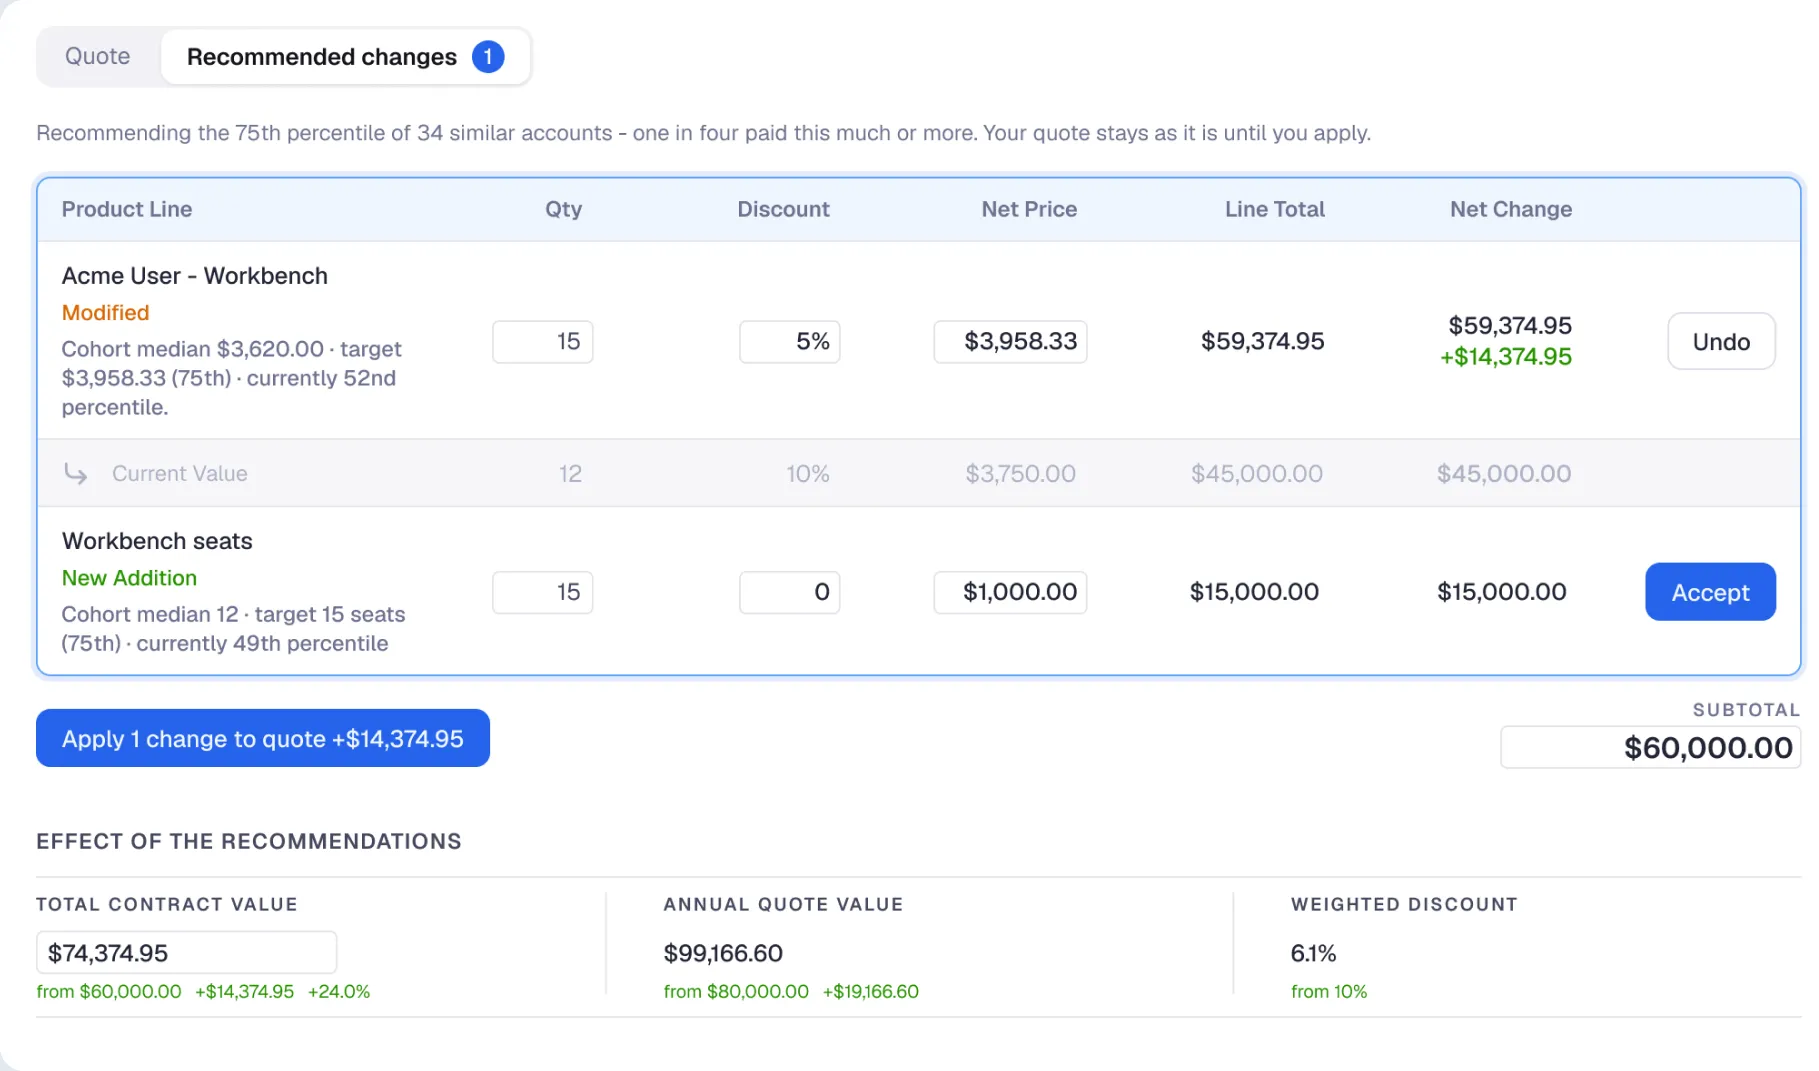Click the $60,000.00 subtotal field

pyautogui.click(x=1650, y=747)
